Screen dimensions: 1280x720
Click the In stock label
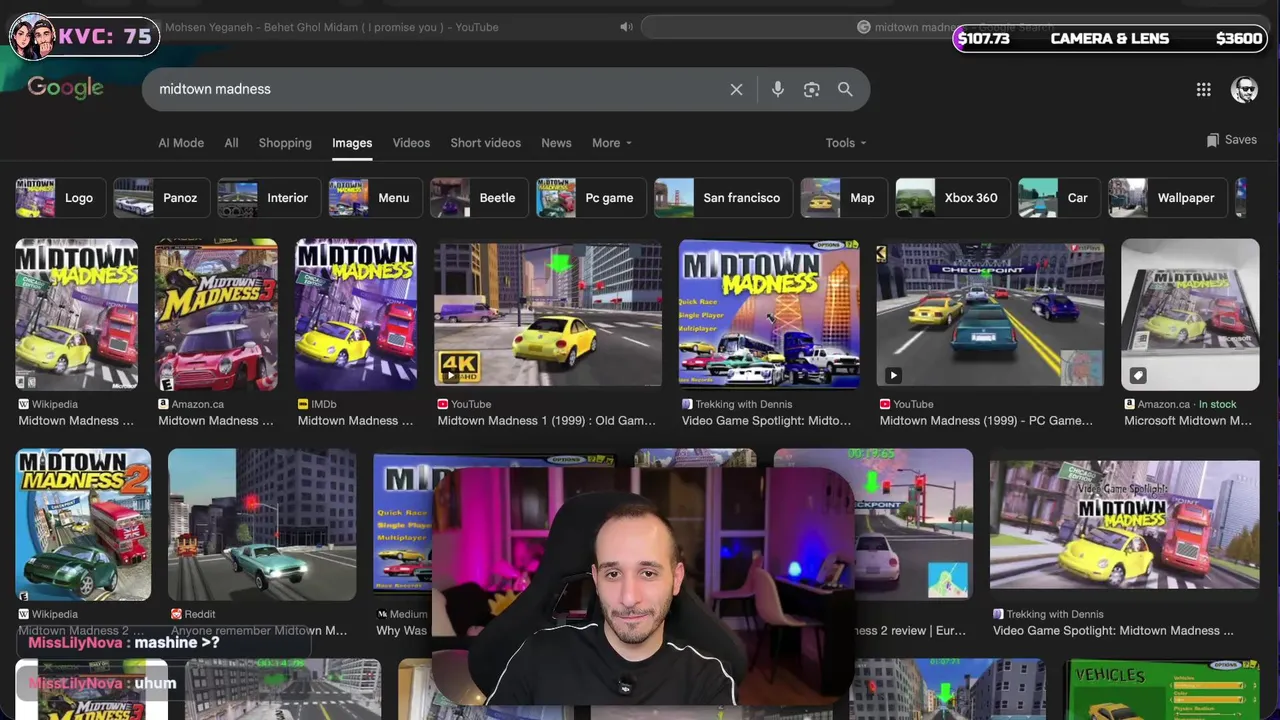(1217, 404)
